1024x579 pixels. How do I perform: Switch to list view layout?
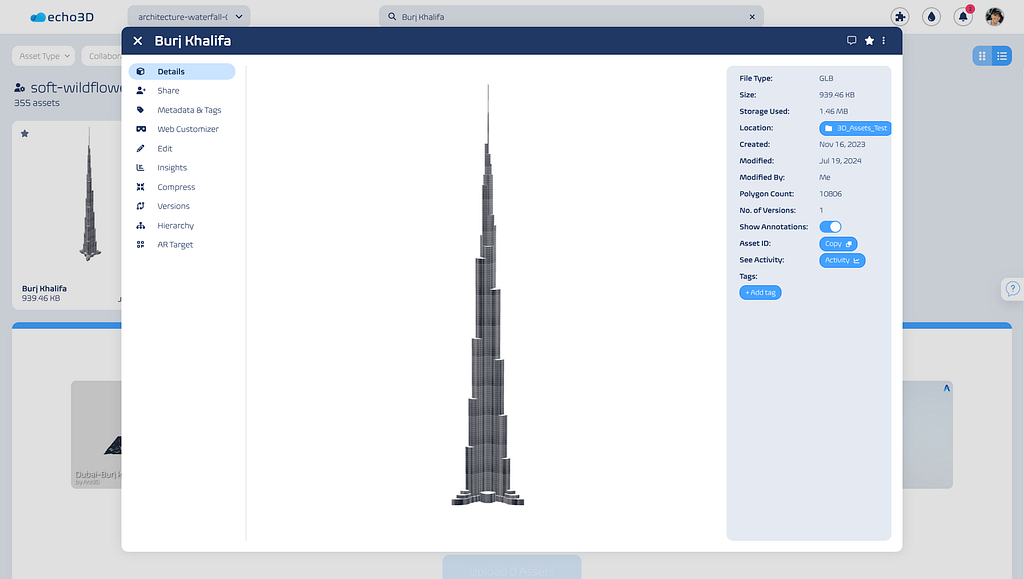coord(1002,56)
